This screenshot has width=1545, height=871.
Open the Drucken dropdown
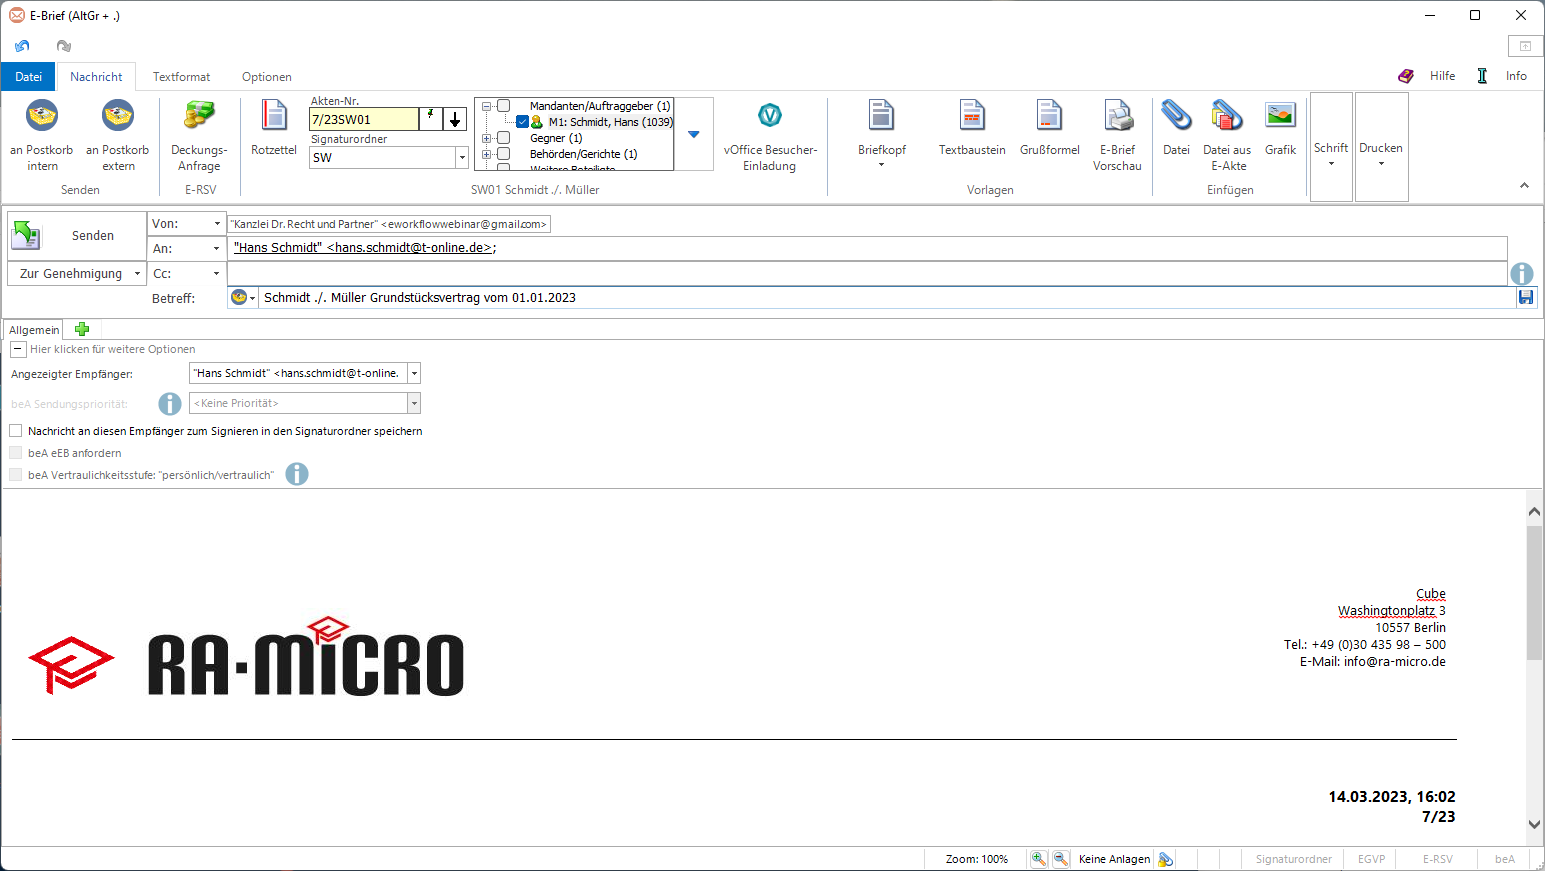[1381, 147]
